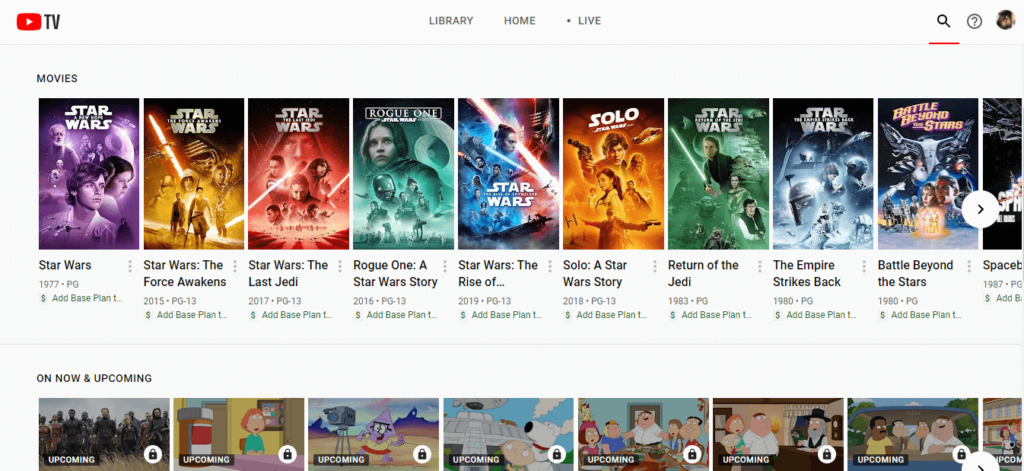The height and width of the screenshot is (471, 1024).
Task: Click lock icon on purple wizard cartoon thumbnail
Action: tap(422, 453)
